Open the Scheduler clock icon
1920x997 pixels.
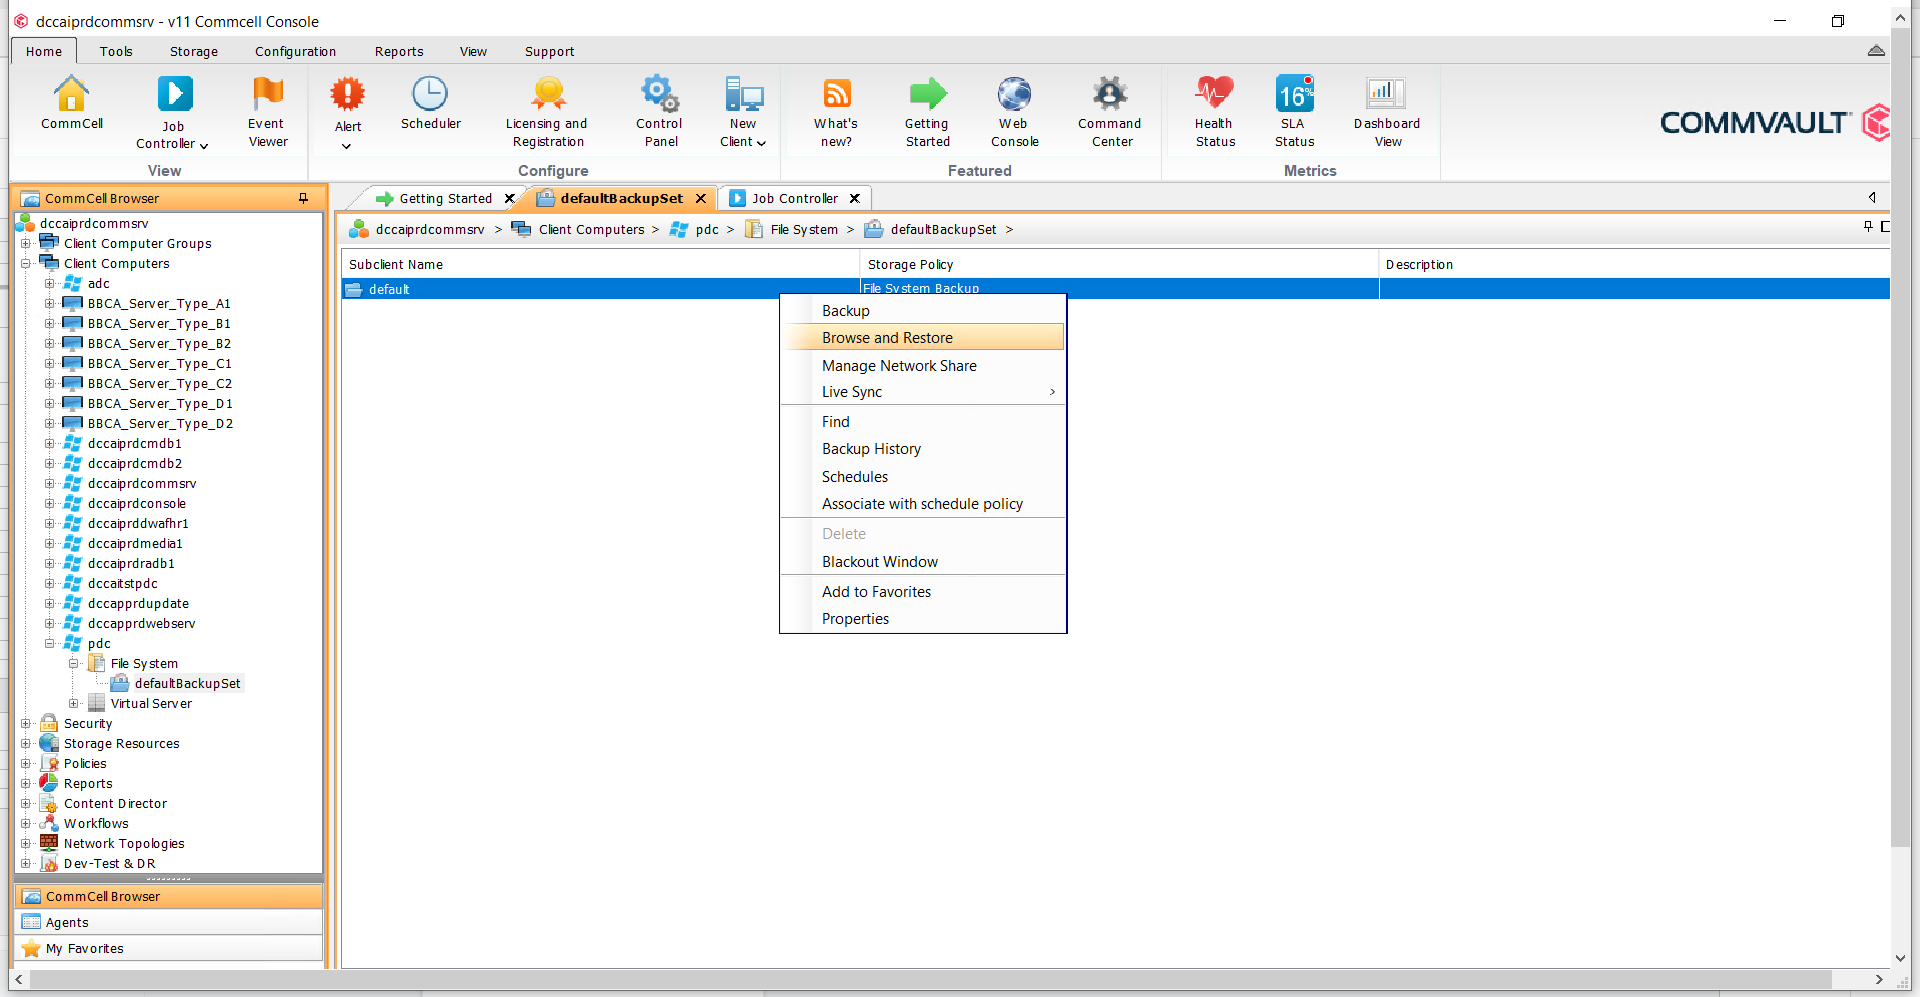[430, 94]
